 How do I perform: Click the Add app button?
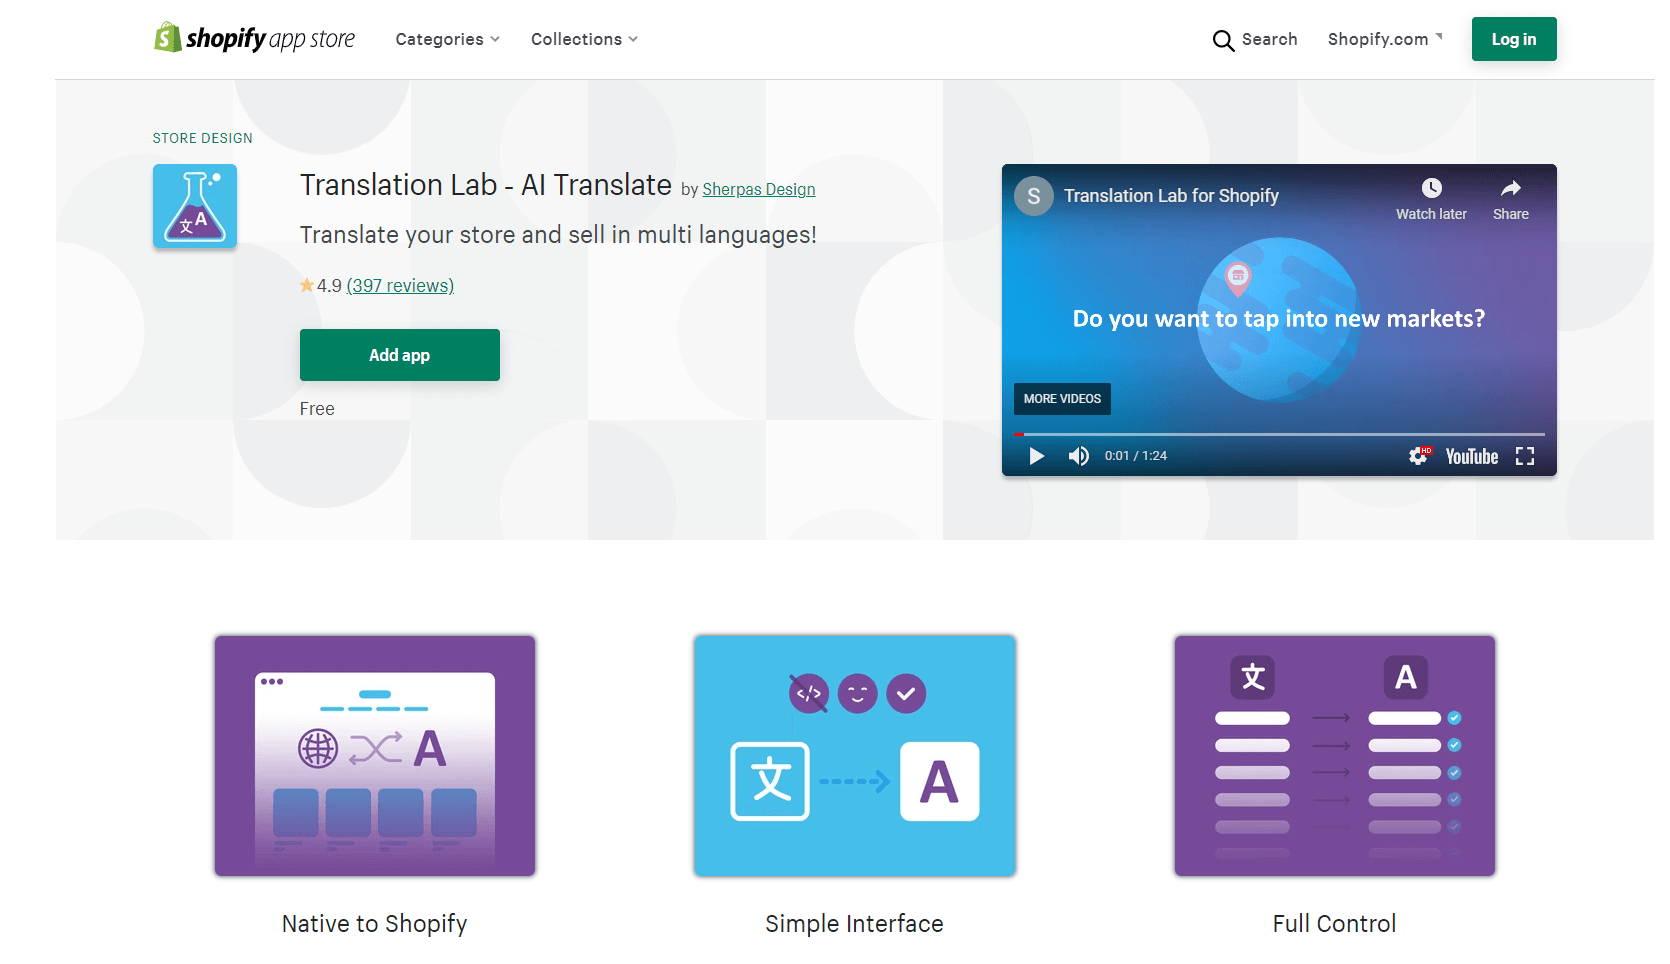tap(400, 355)
